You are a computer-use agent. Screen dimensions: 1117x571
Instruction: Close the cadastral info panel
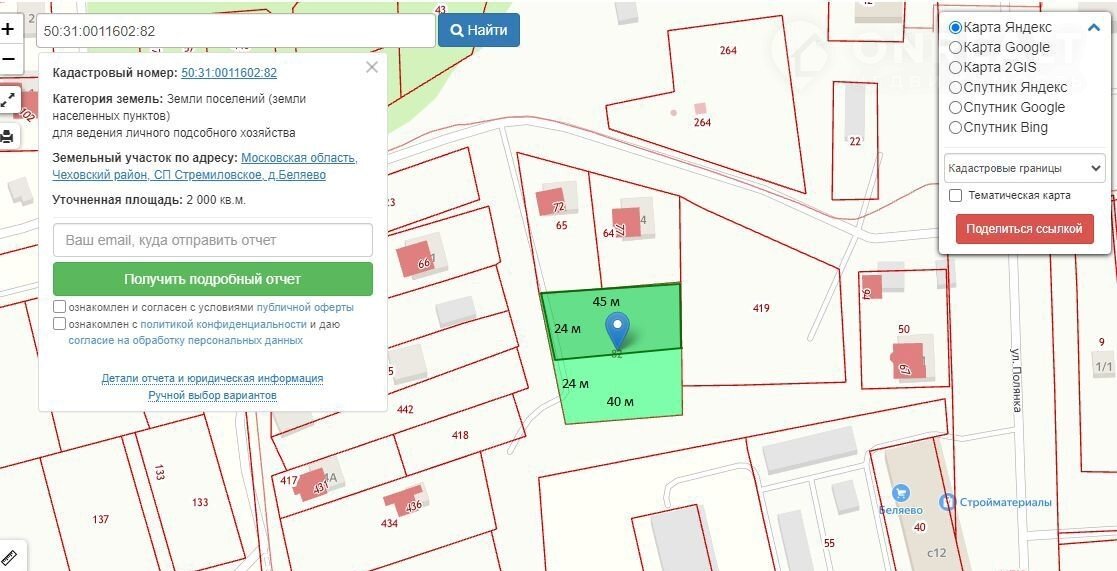click(372, 68)
